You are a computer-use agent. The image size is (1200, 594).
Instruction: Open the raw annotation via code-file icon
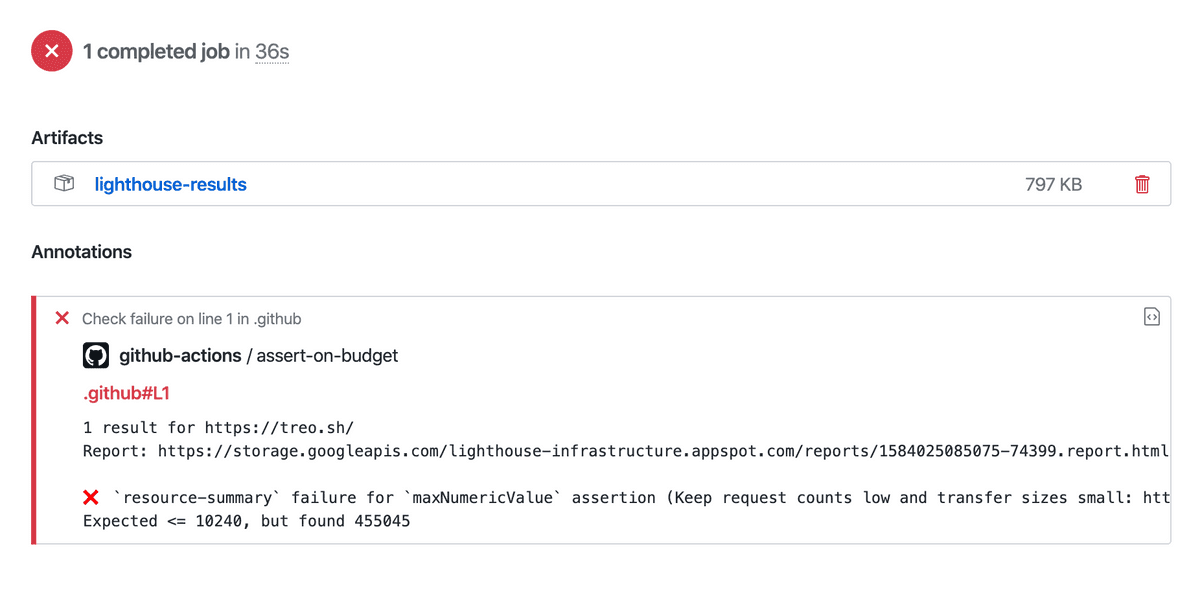click(1151, 316)
